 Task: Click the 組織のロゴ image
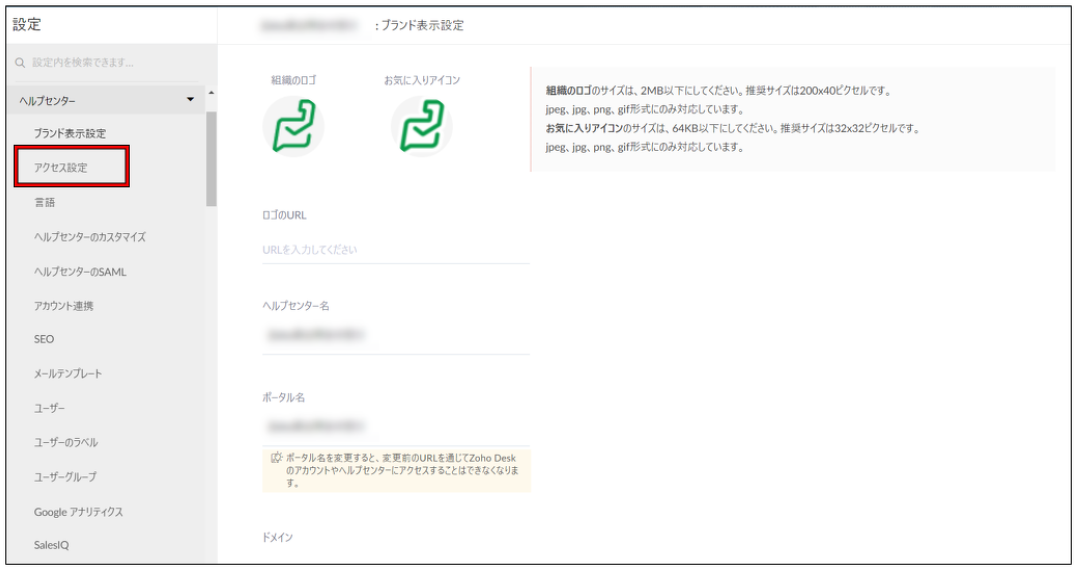pyautogui.click(x=293, y=126)
